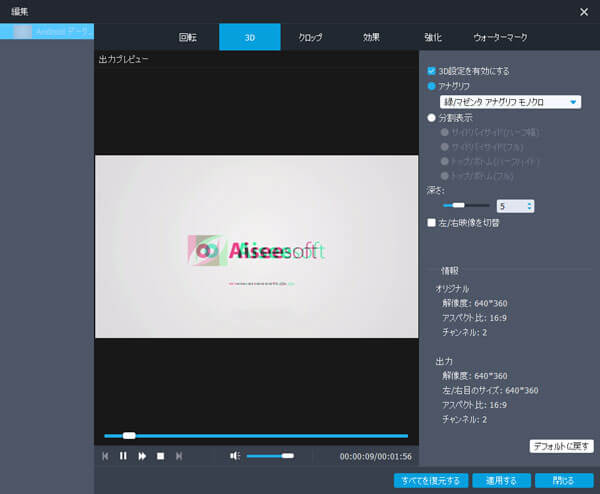Adjust the volume slider handle
This screenshot has width=600, height=494.
288,456
